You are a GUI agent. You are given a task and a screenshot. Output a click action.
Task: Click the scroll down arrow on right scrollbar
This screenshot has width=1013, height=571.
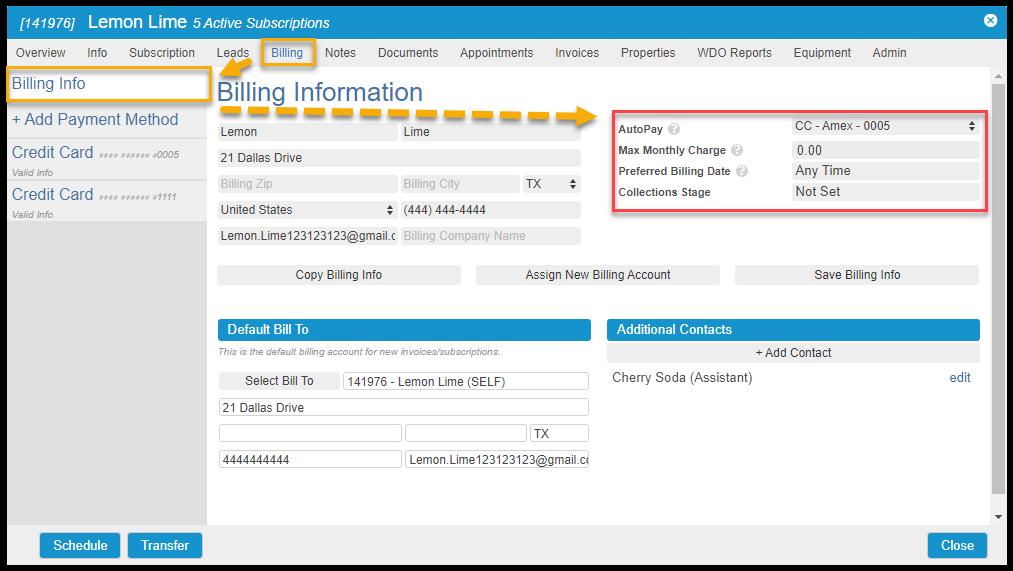[998, 517]
